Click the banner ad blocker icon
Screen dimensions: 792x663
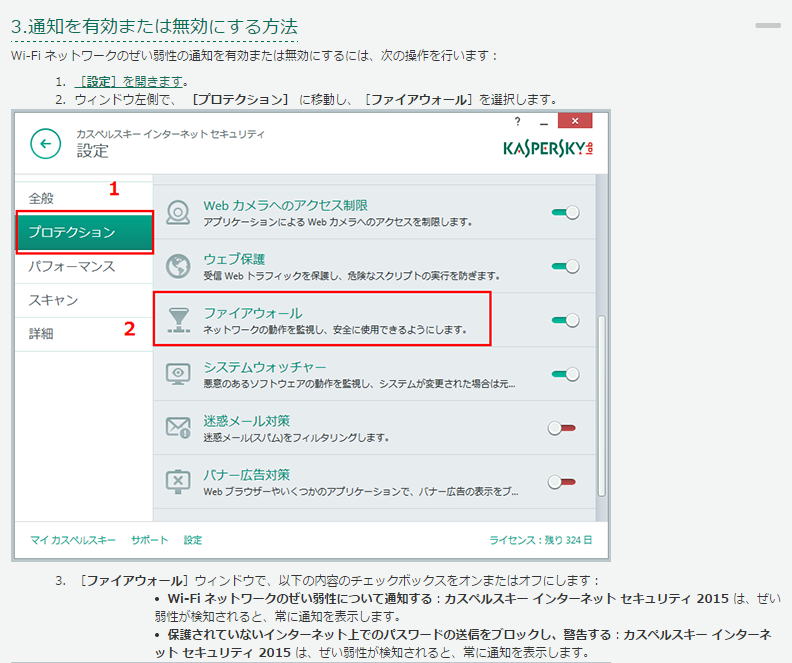178,482
